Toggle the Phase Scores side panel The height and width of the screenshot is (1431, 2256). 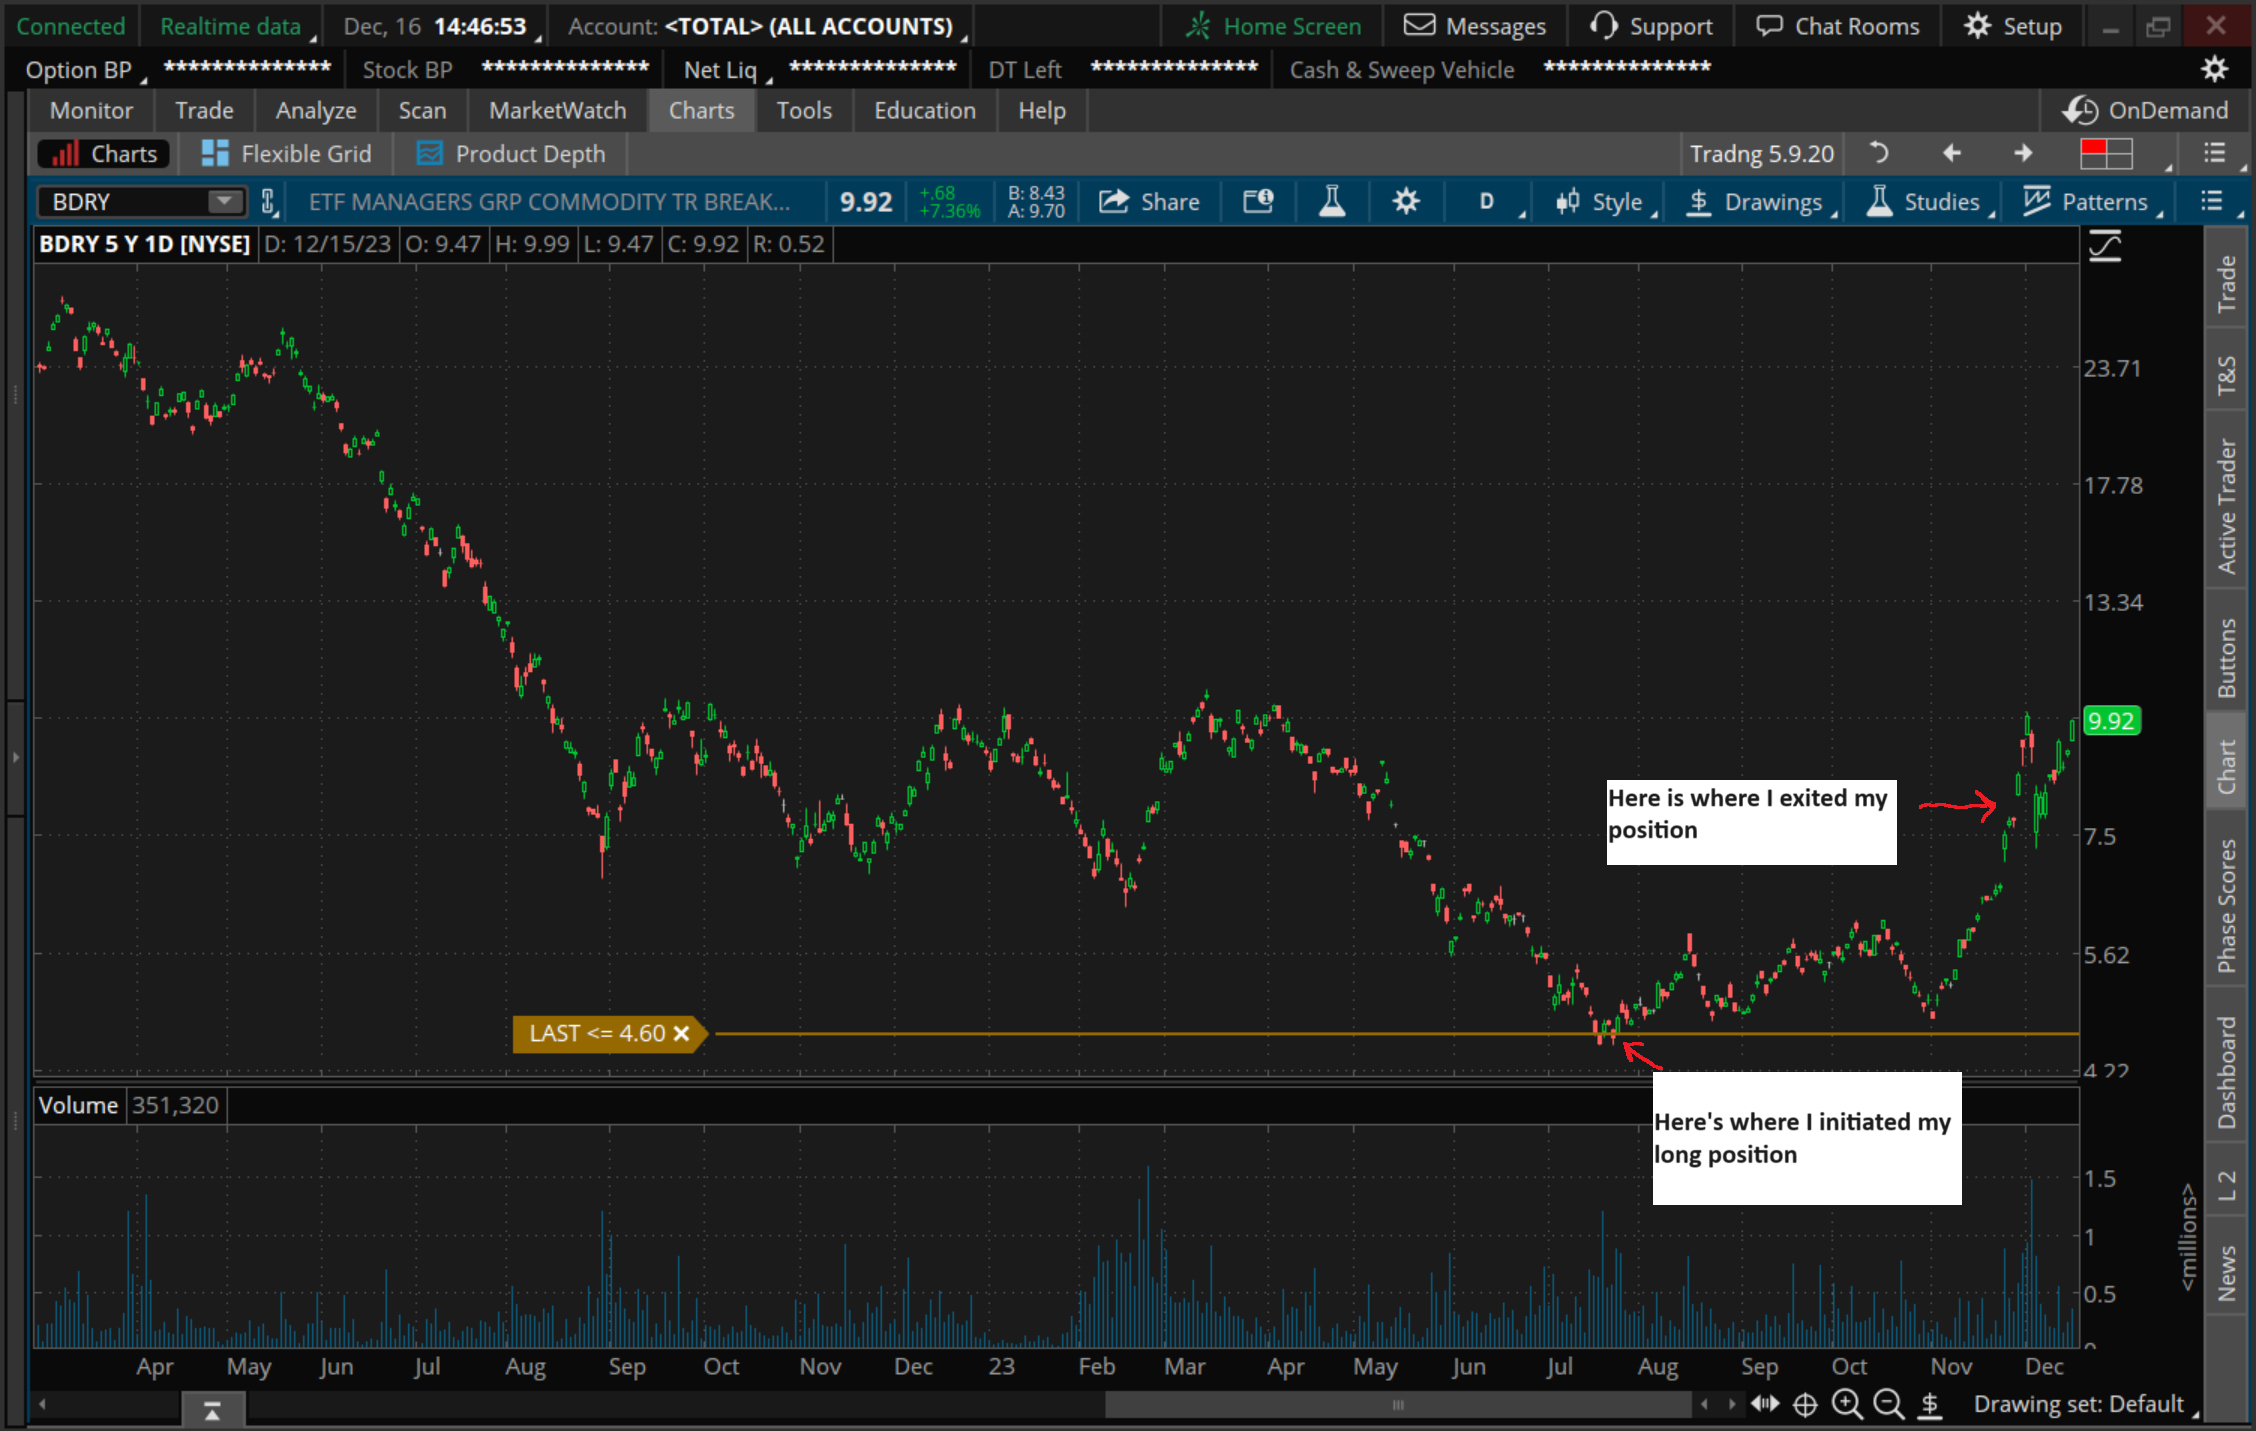(x=2226, y=905)
